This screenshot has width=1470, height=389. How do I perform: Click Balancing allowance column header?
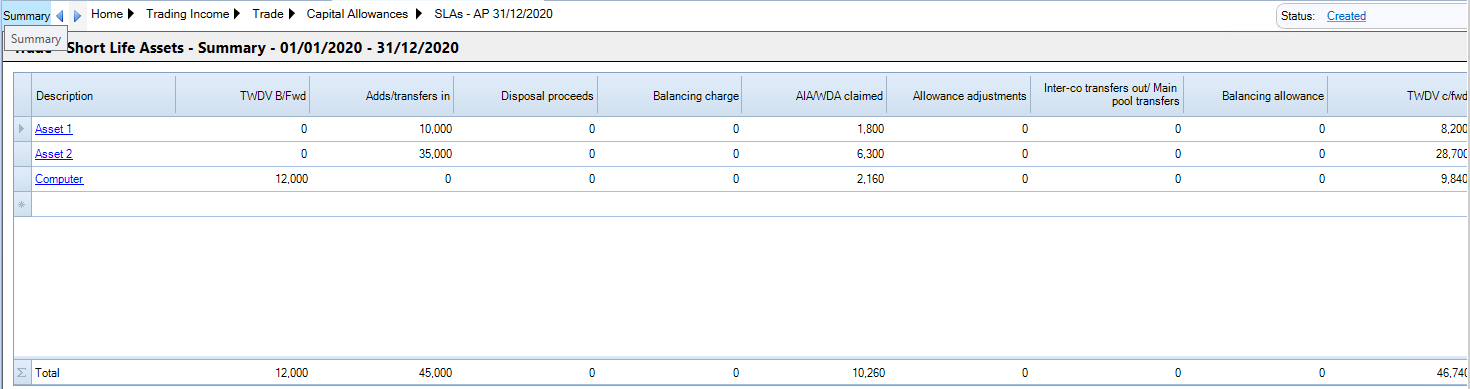tap(1254, 96)
